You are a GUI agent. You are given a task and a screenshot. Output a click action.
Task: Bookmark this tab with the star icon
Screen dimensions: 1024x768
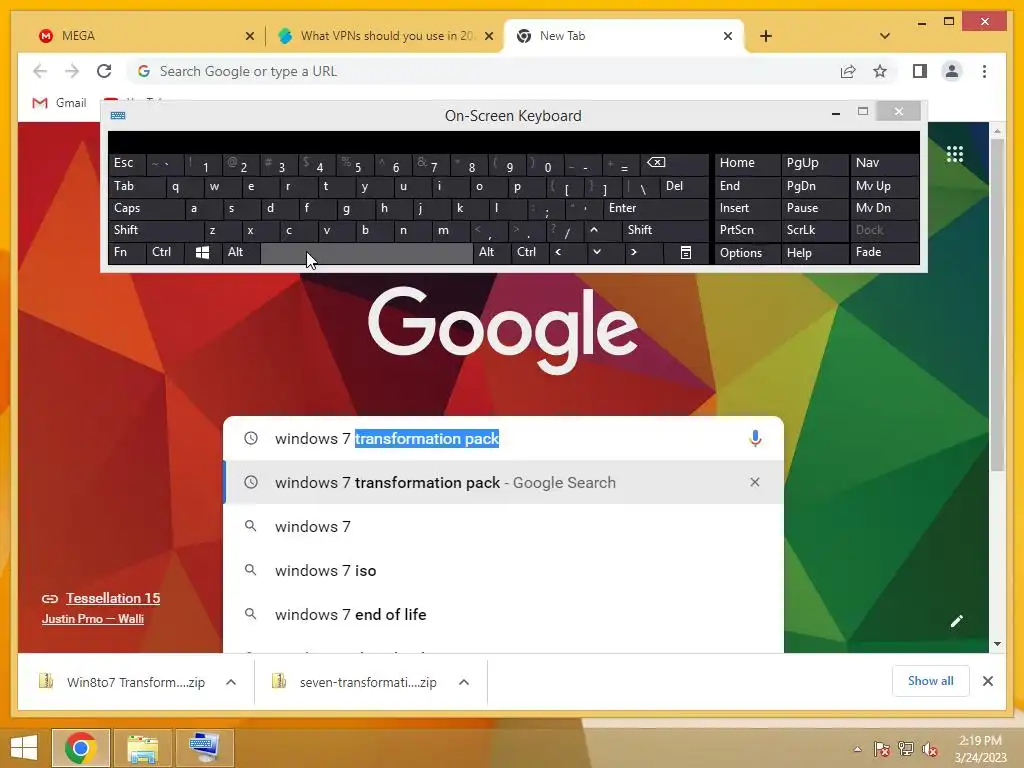tap(880, 71)
